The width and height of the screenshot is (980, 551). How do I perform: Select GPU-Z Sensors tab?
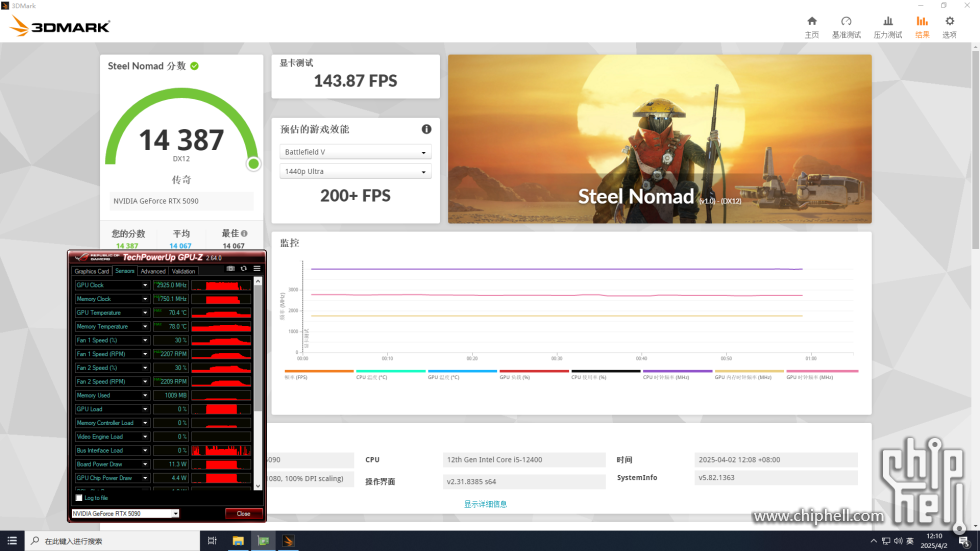(x=125, y=271)
